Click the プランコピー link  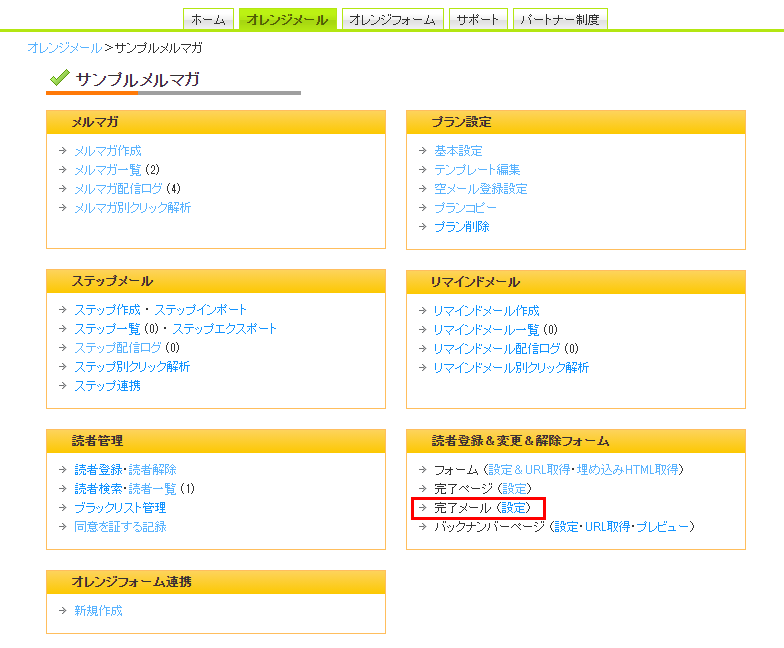[x=465, y=208]
